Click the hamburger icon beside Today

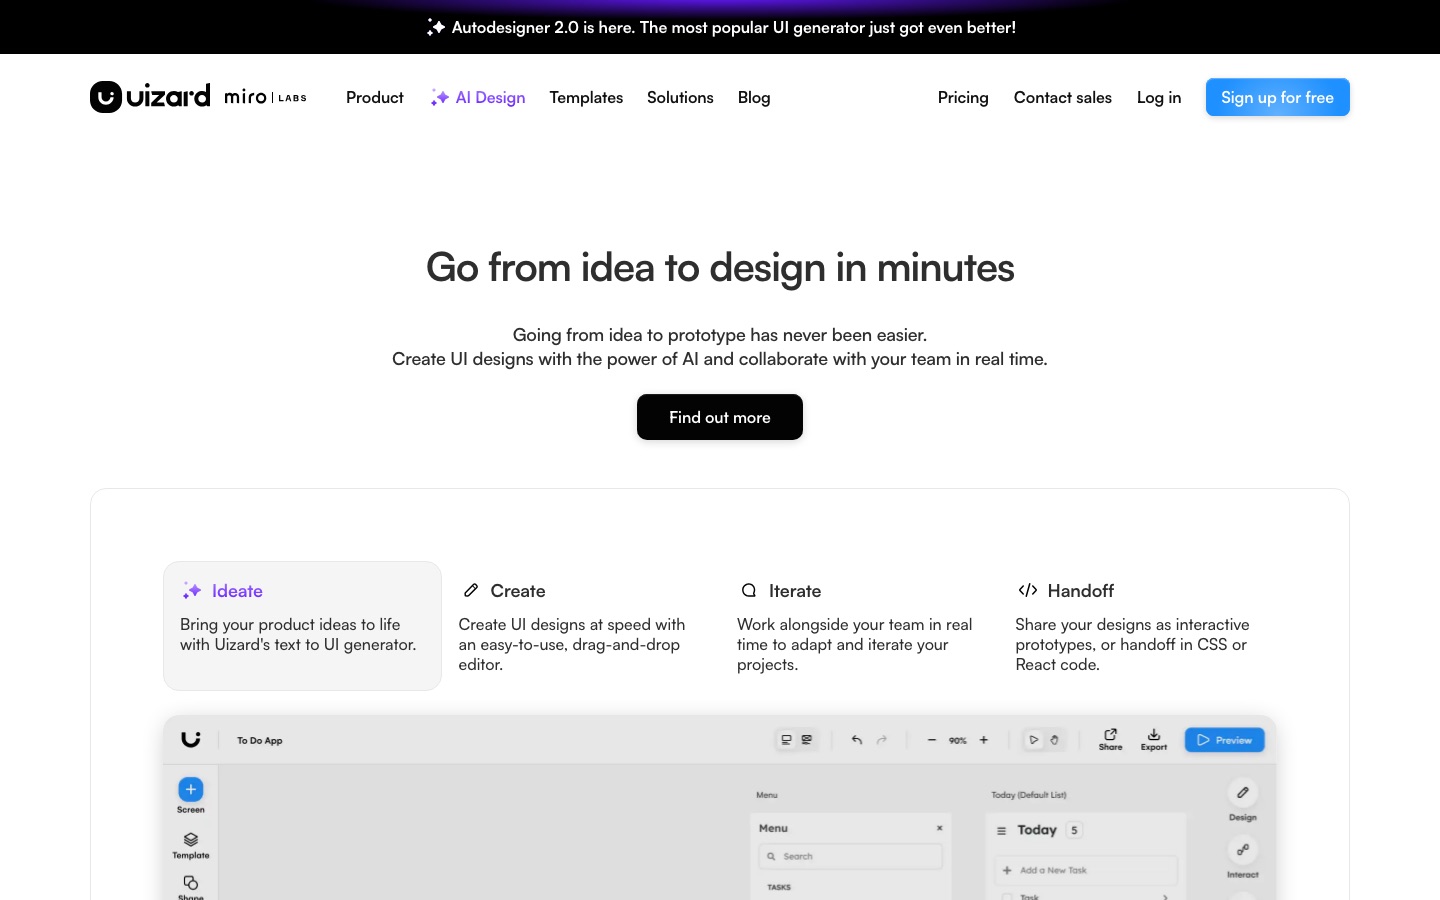[x=1001, y=831]
